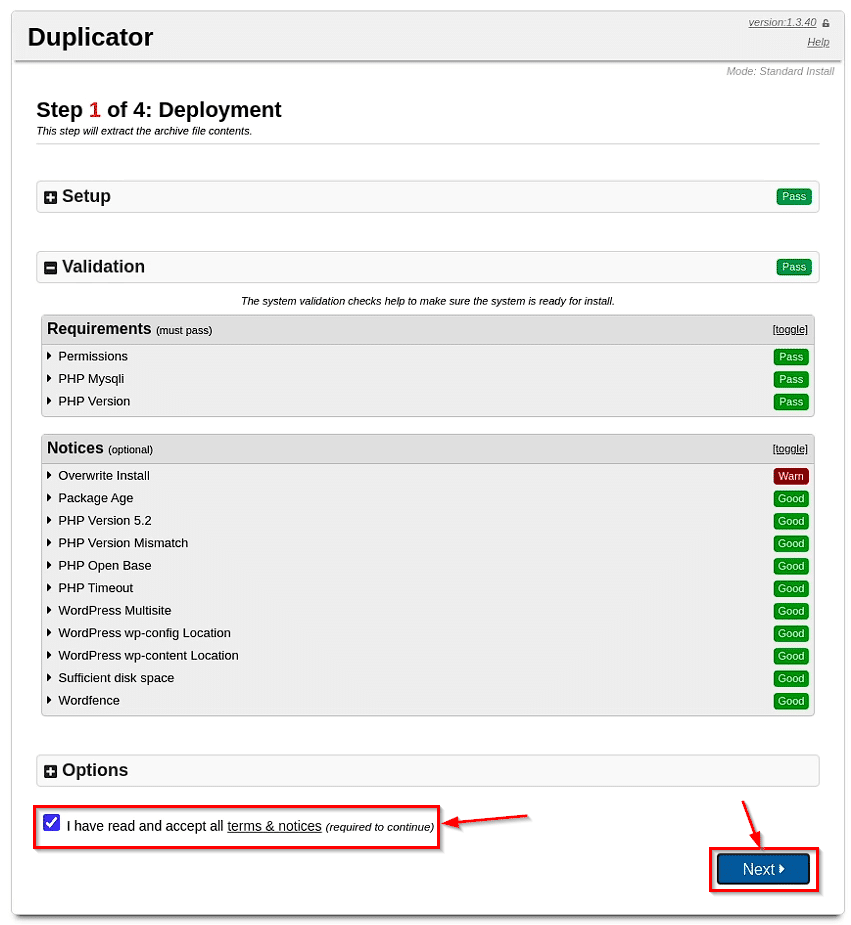This screenshot has width=851, height=925.
Task: Click the Good badge for PHP Version 5.2
Action: click(791, 521)
